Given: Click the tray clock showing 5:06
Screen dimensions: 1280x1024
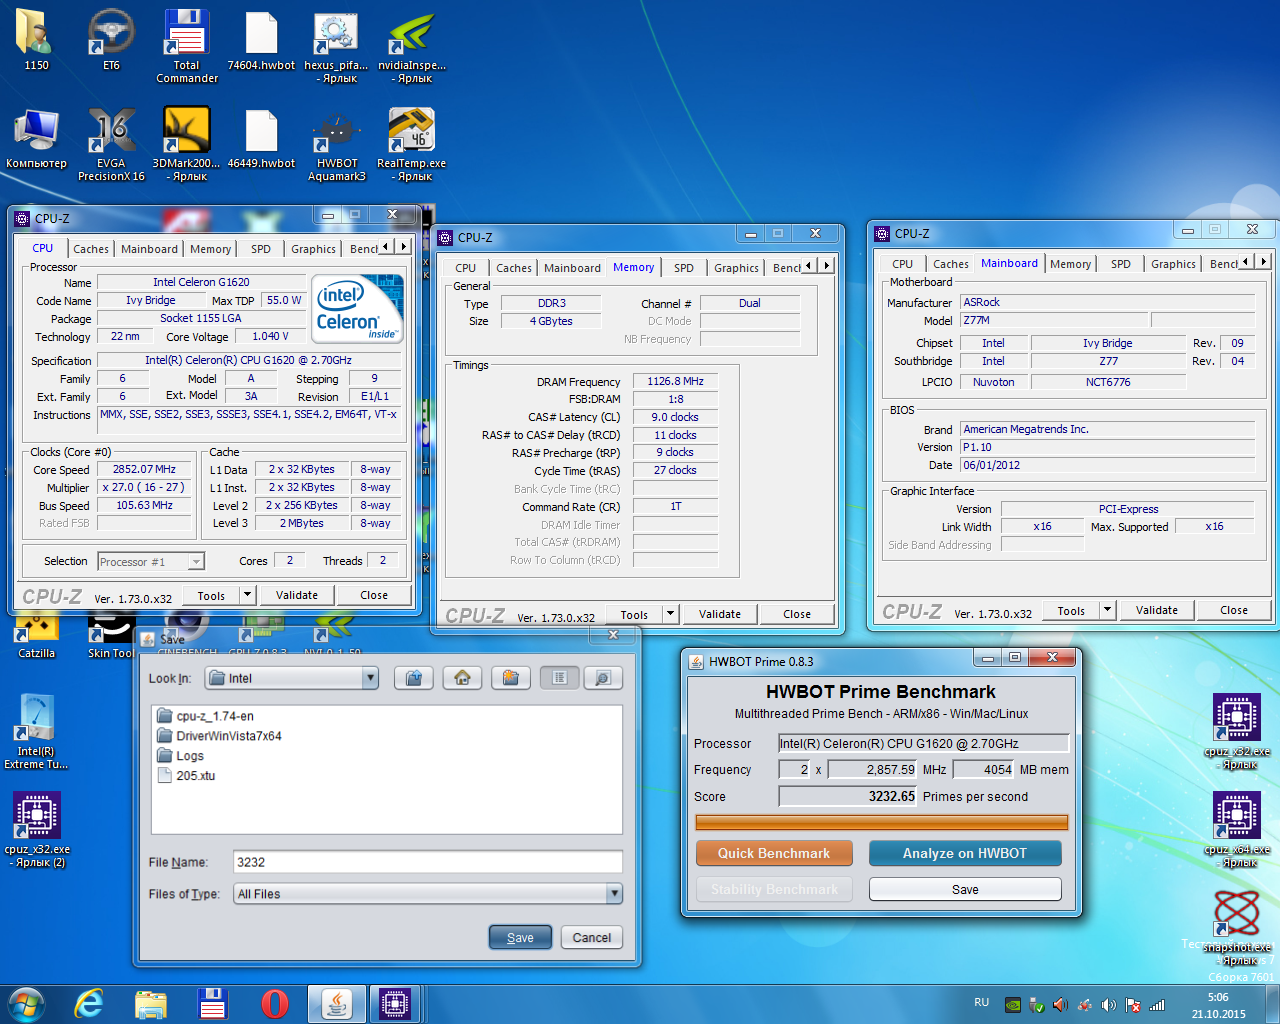Looking at the screenshot, I should pos(1218,1005).
